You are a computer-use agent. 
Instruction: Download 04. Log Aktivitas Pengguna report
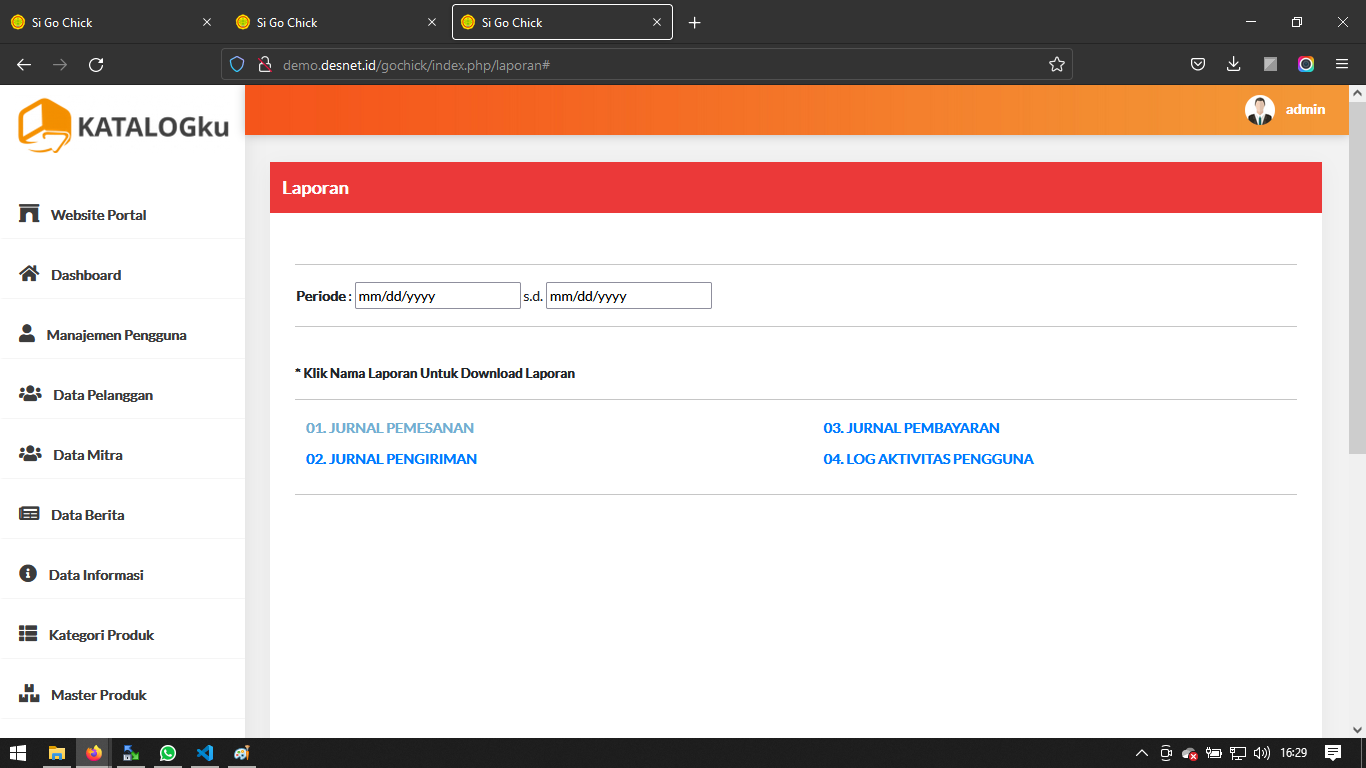coord(928,459)
